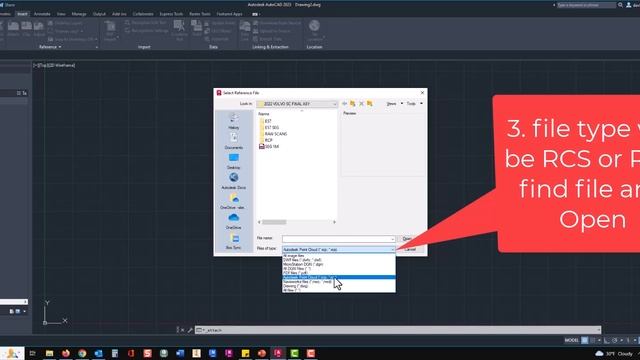Click the create new folder icon
Image resolution: width=640 pixels, height=360 pixels.
(x=370, y=104)
